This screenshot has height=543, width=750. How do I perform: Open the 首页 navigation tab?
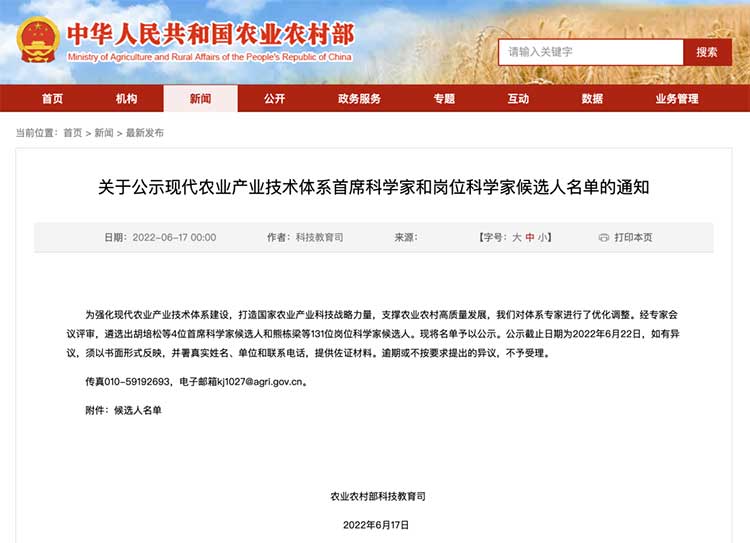(52, 99)
